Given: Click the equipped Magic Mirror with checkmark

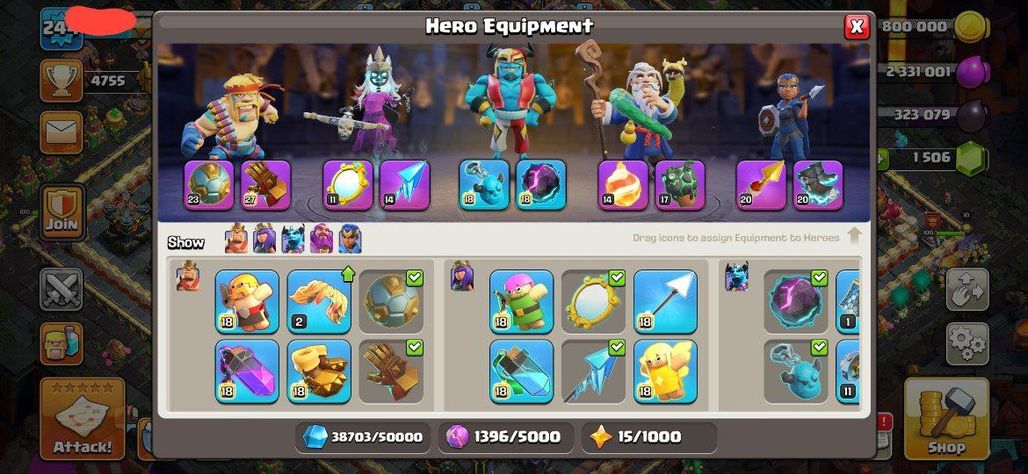Looking at the screenshot, I should point(593,302).
